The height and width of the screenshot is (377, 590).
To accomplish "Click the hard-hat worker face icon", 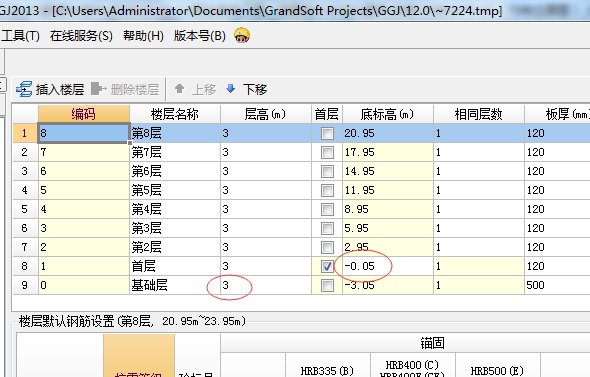I will [x=242, y=35].
